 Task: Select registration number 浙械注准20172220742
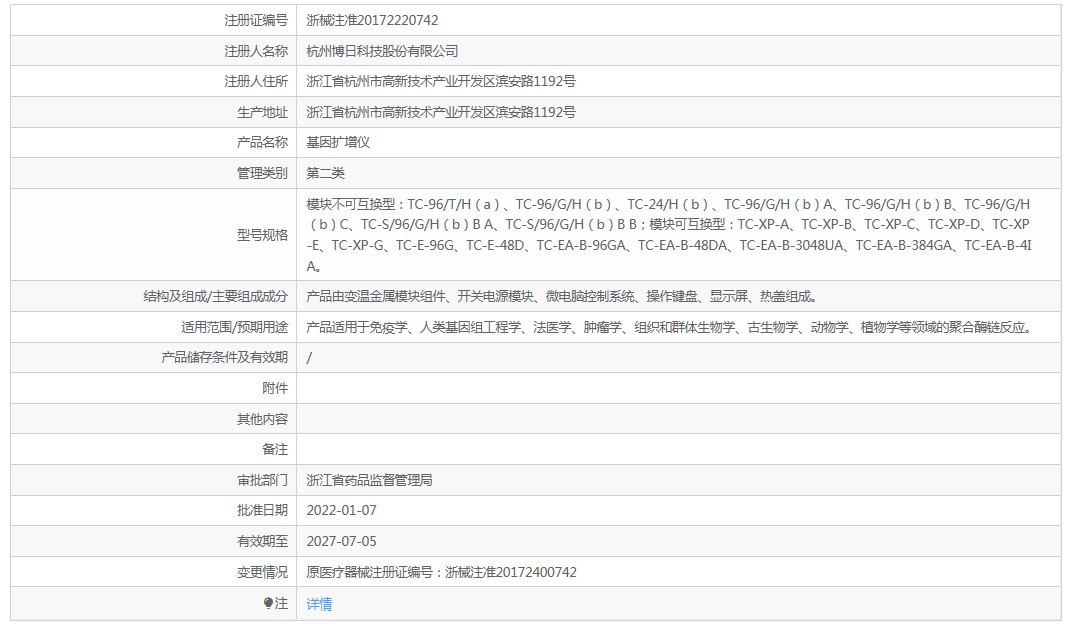(x=372, y=20)
